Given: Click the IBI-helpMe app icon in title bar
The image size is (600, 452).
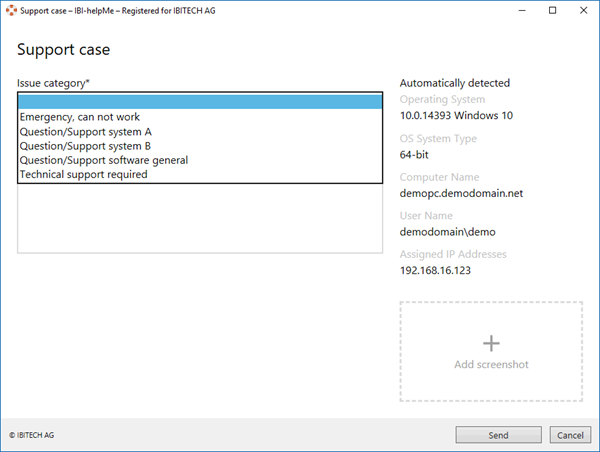Looking at the screenshot, I should pyautogui.click(x=11, y=10).
